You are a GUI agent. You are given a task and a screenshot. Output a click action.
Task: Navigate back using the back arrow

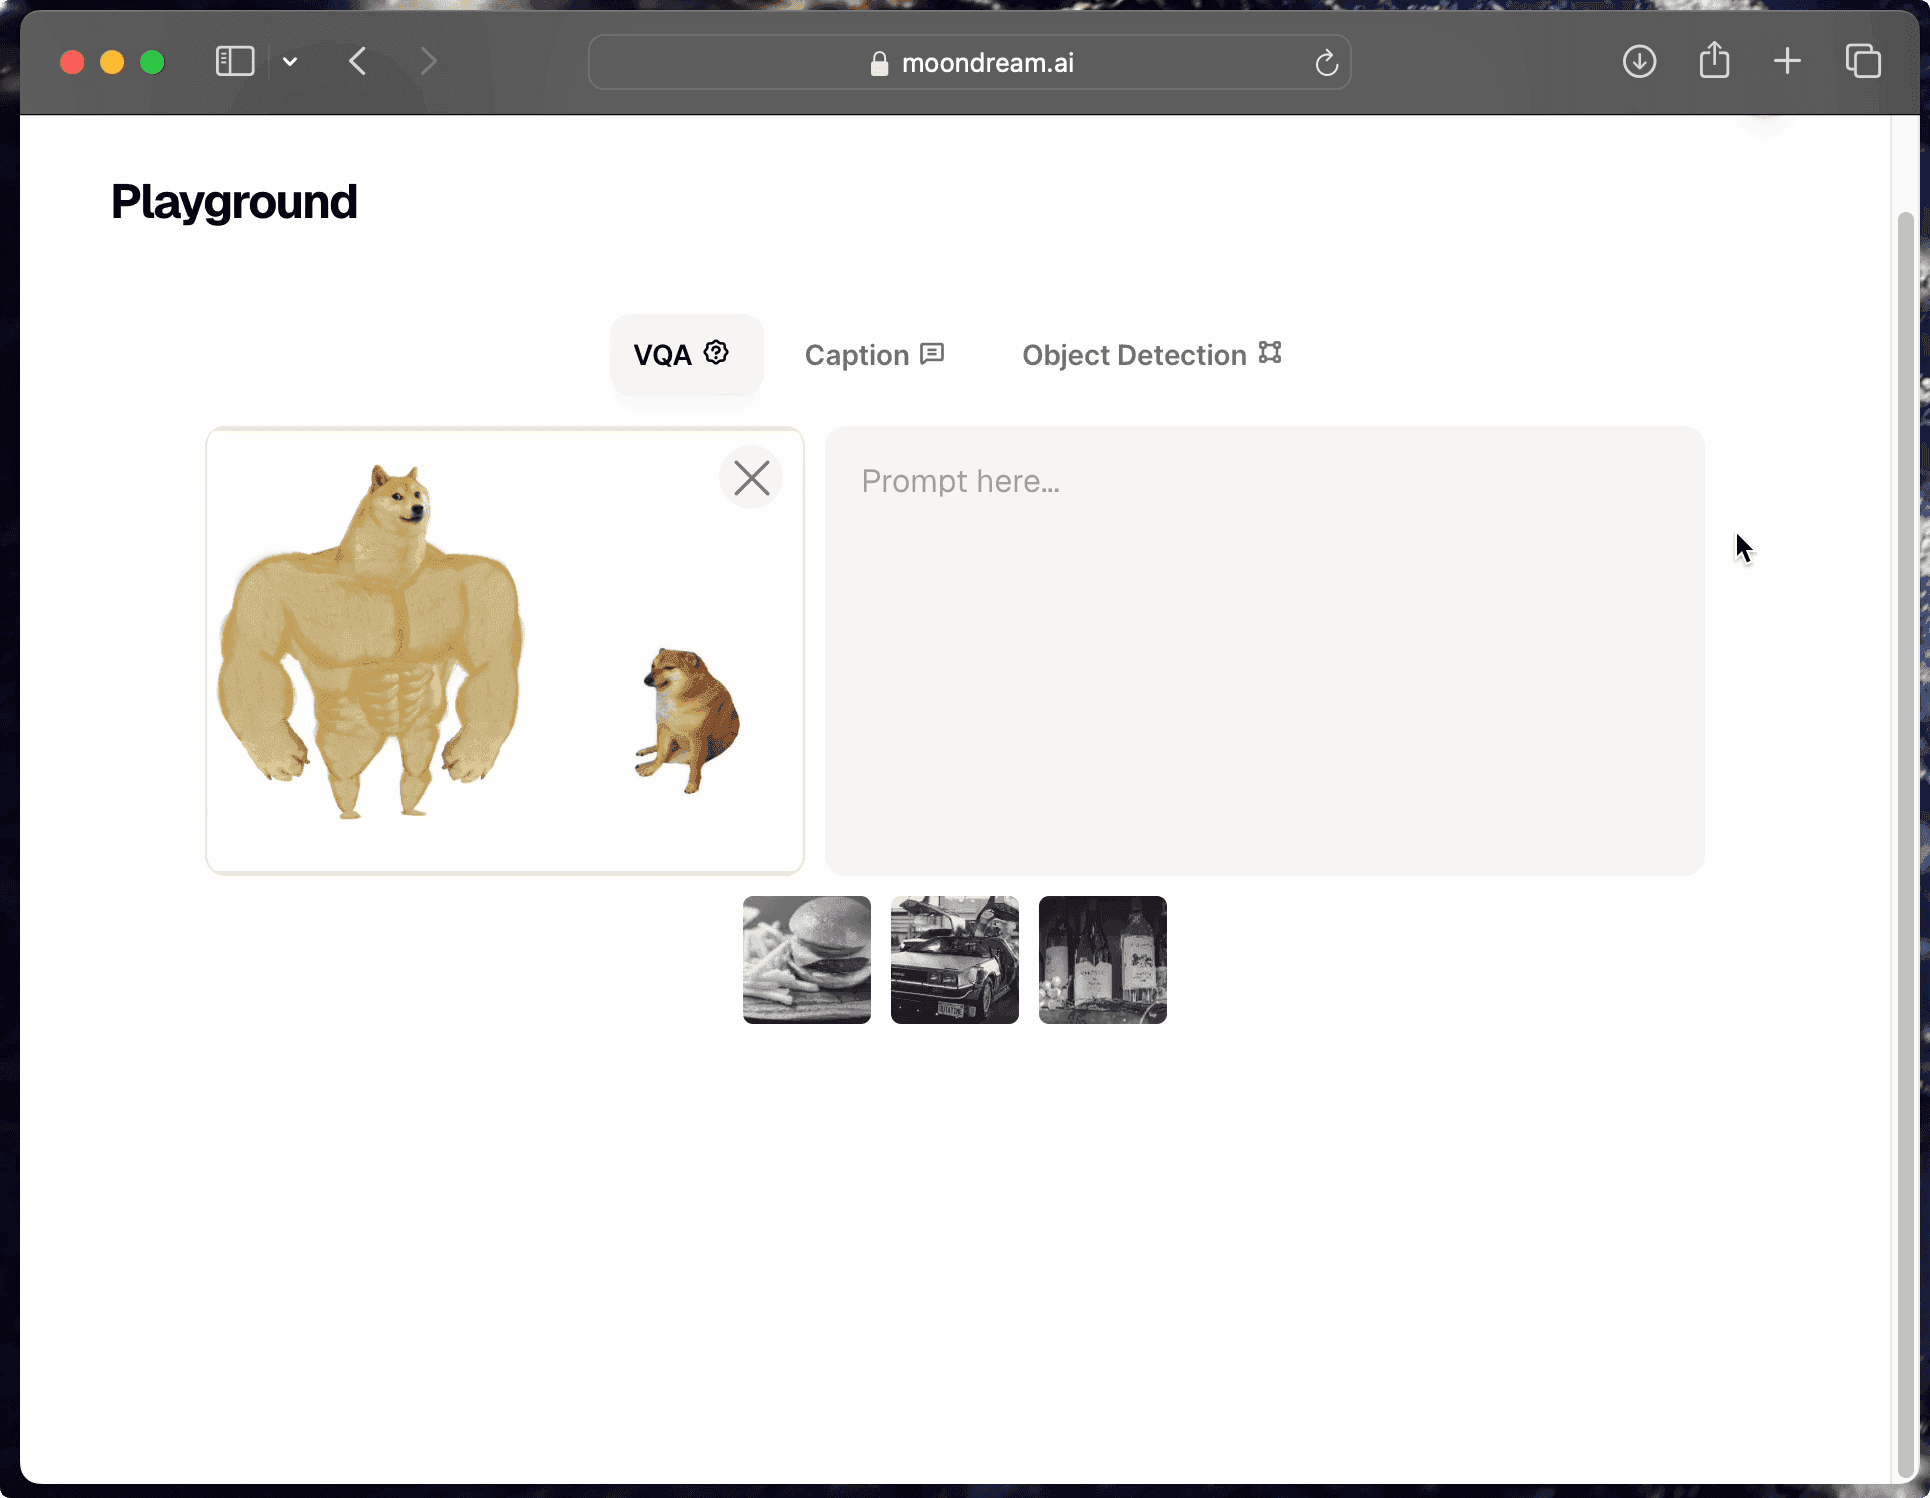[x=357, y=60]
